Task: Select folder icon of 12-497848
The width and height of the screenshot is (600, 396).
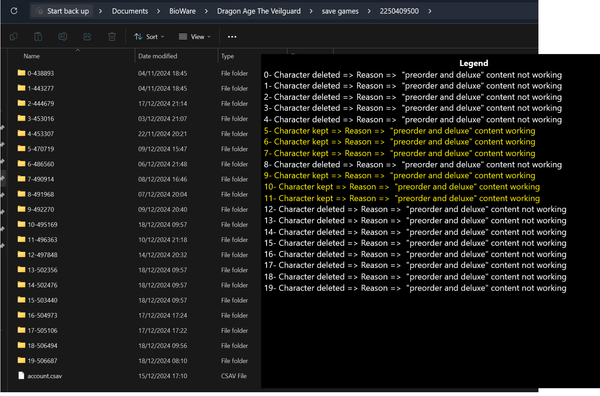Action: (21, 254)
